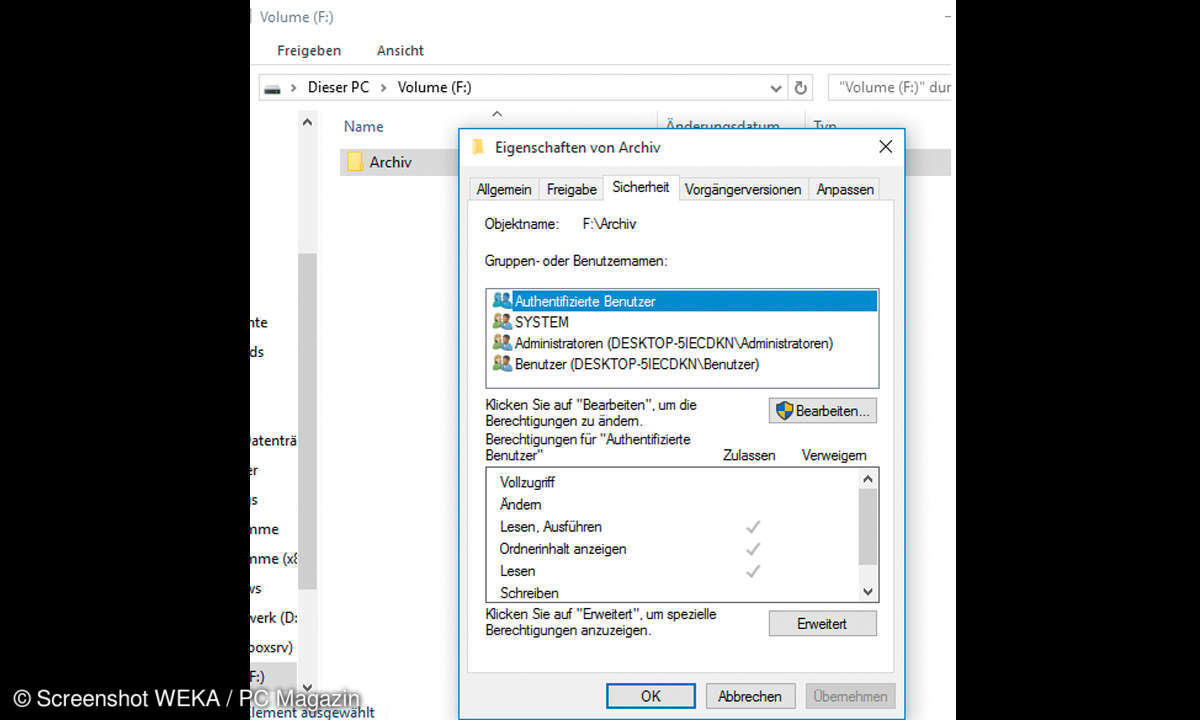
Task: Click the navigation pane scrollbar thumb
Action: [x=307, y=420]
